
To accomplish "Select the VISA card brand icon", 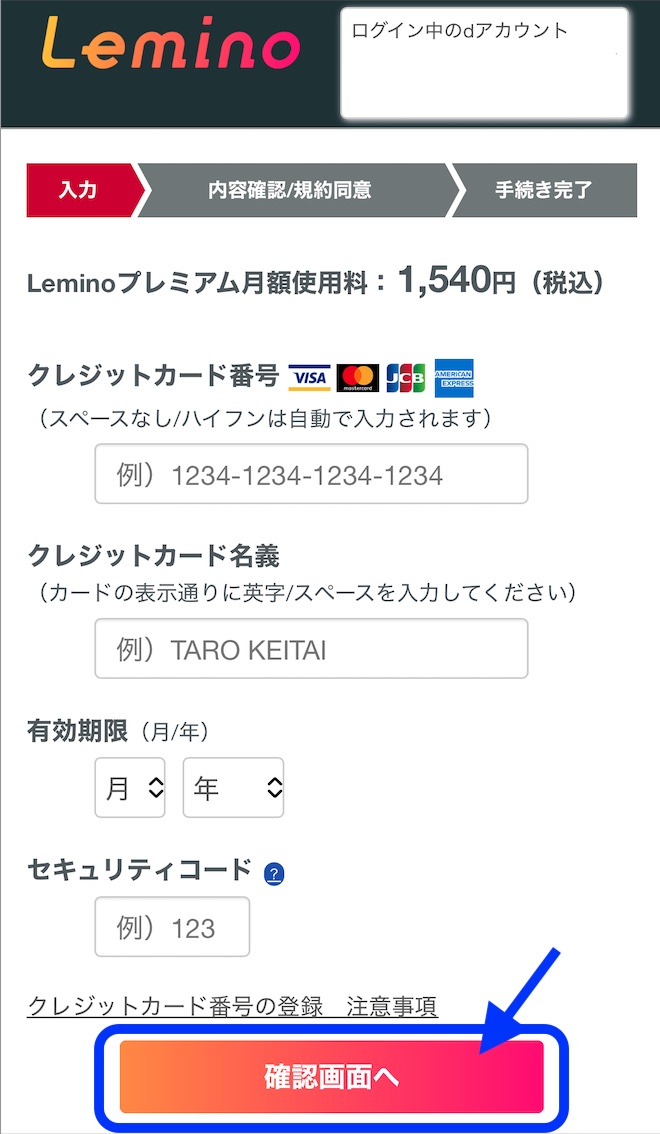I will 311,377.
